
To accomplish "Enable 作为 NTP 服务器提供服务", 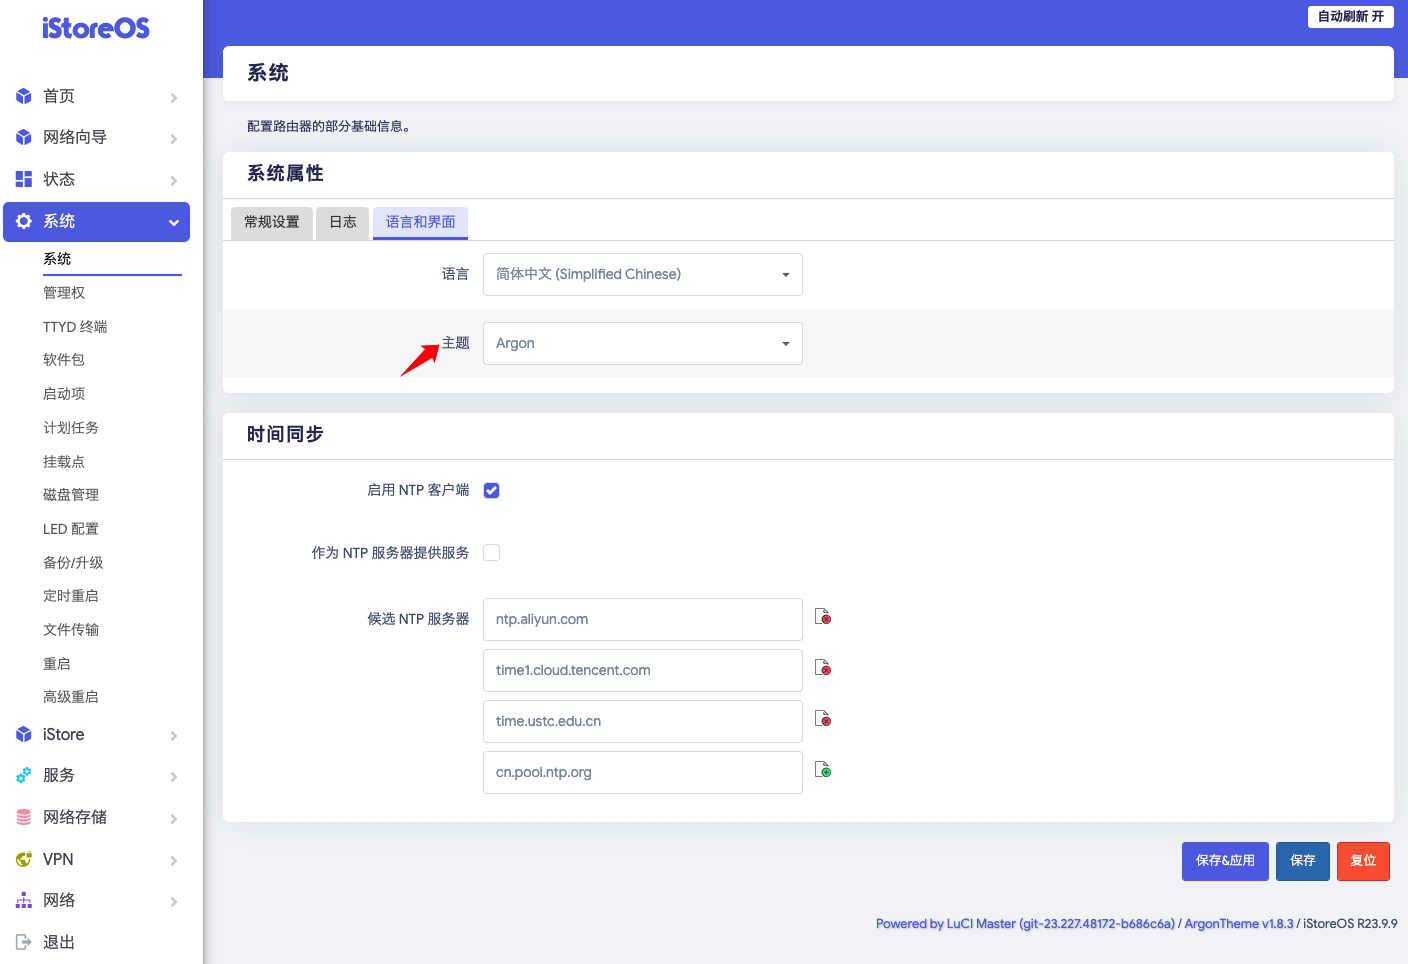I will pos(491,552).
